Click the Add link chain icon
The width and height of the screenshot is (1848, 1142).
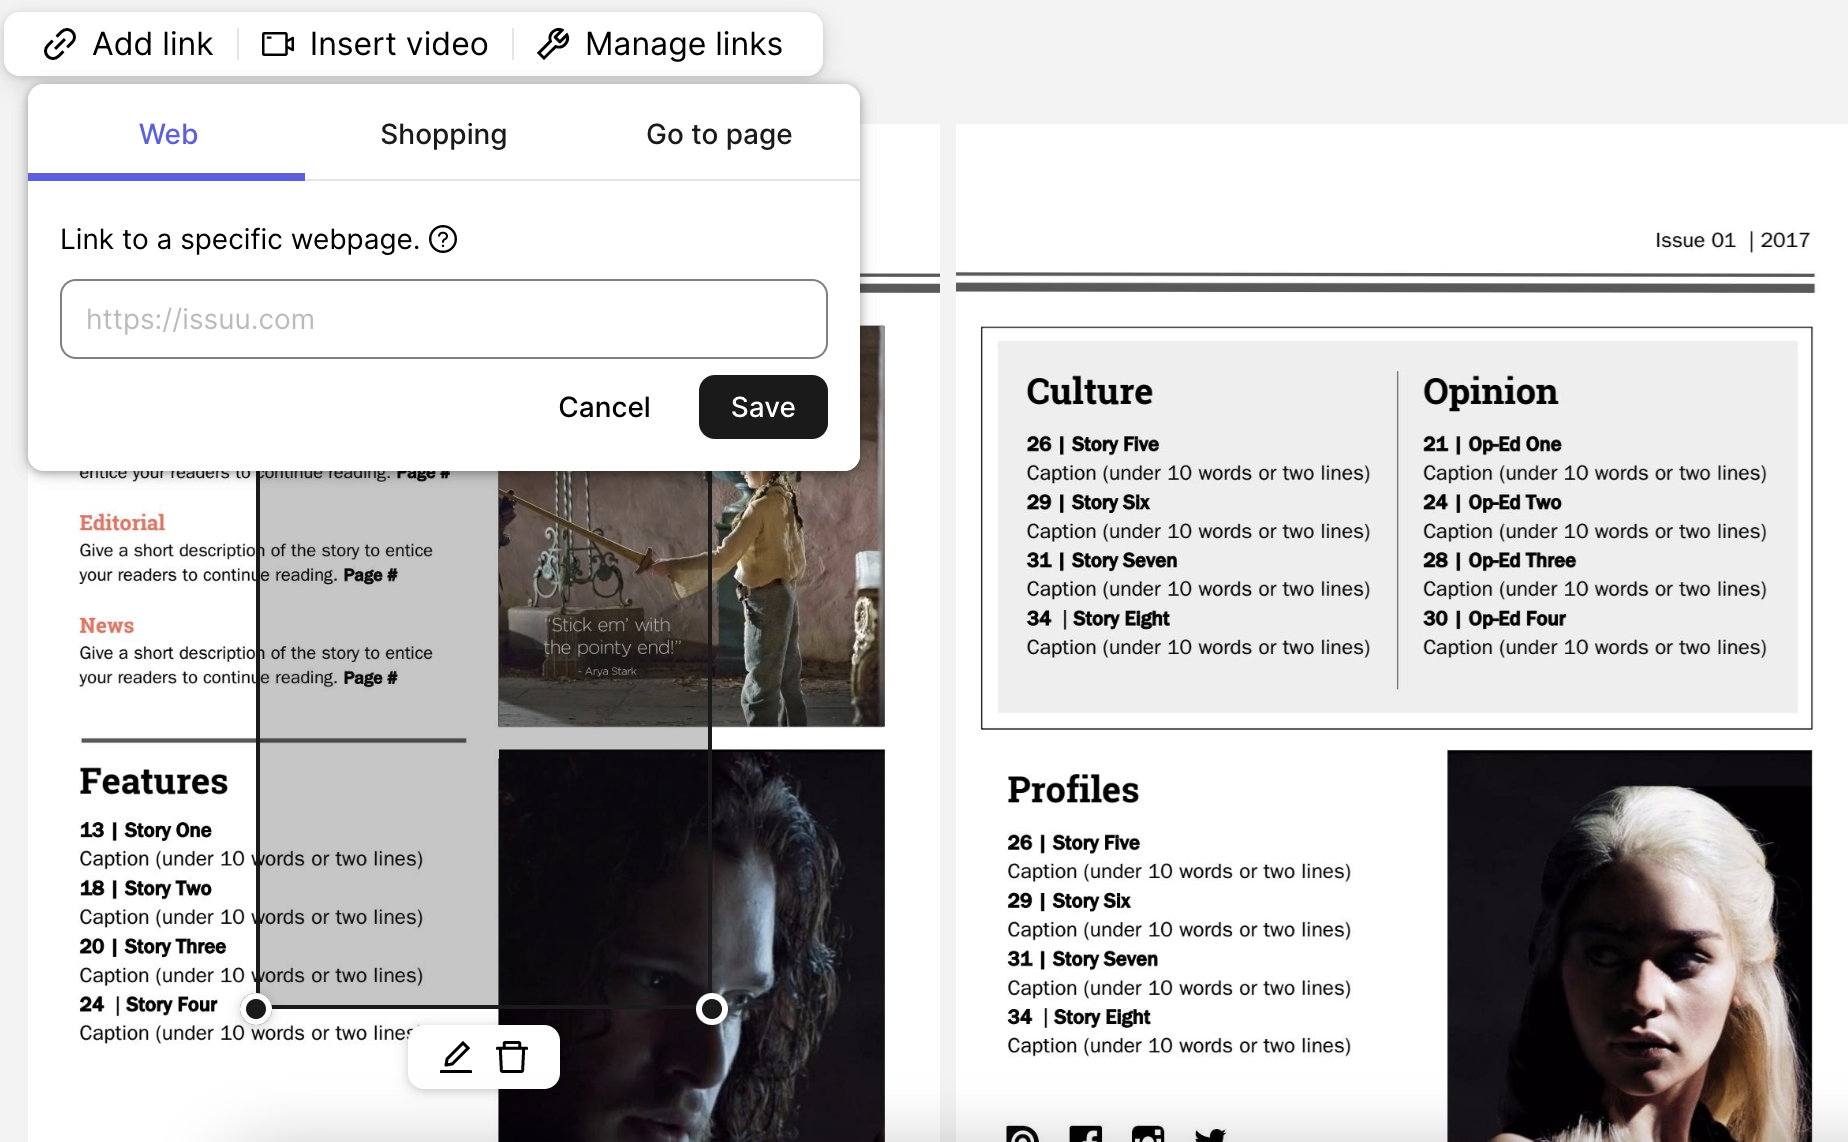[60, 44]
